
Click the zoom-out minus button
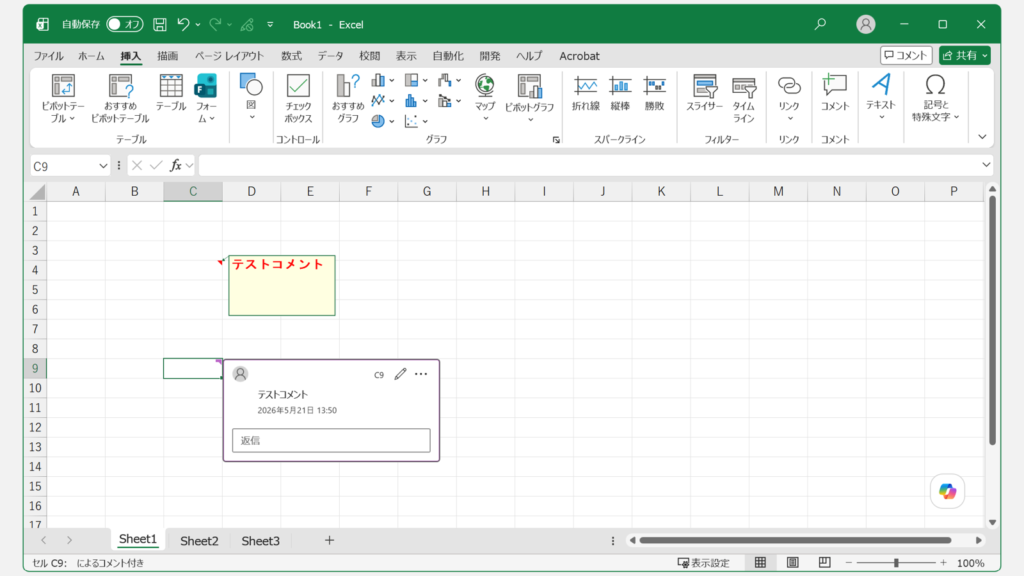point(849,562)
